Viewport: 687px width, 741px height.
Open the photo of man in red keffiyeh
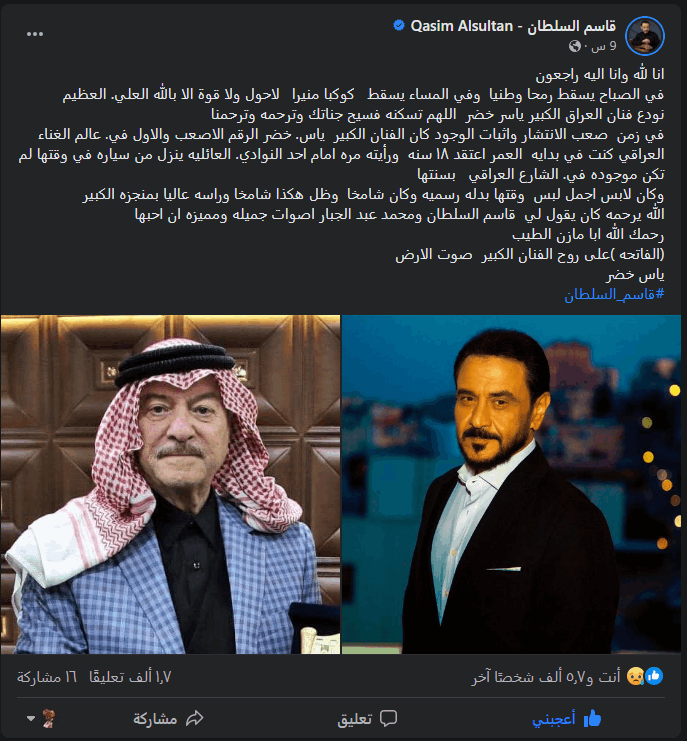coord(171,484)
